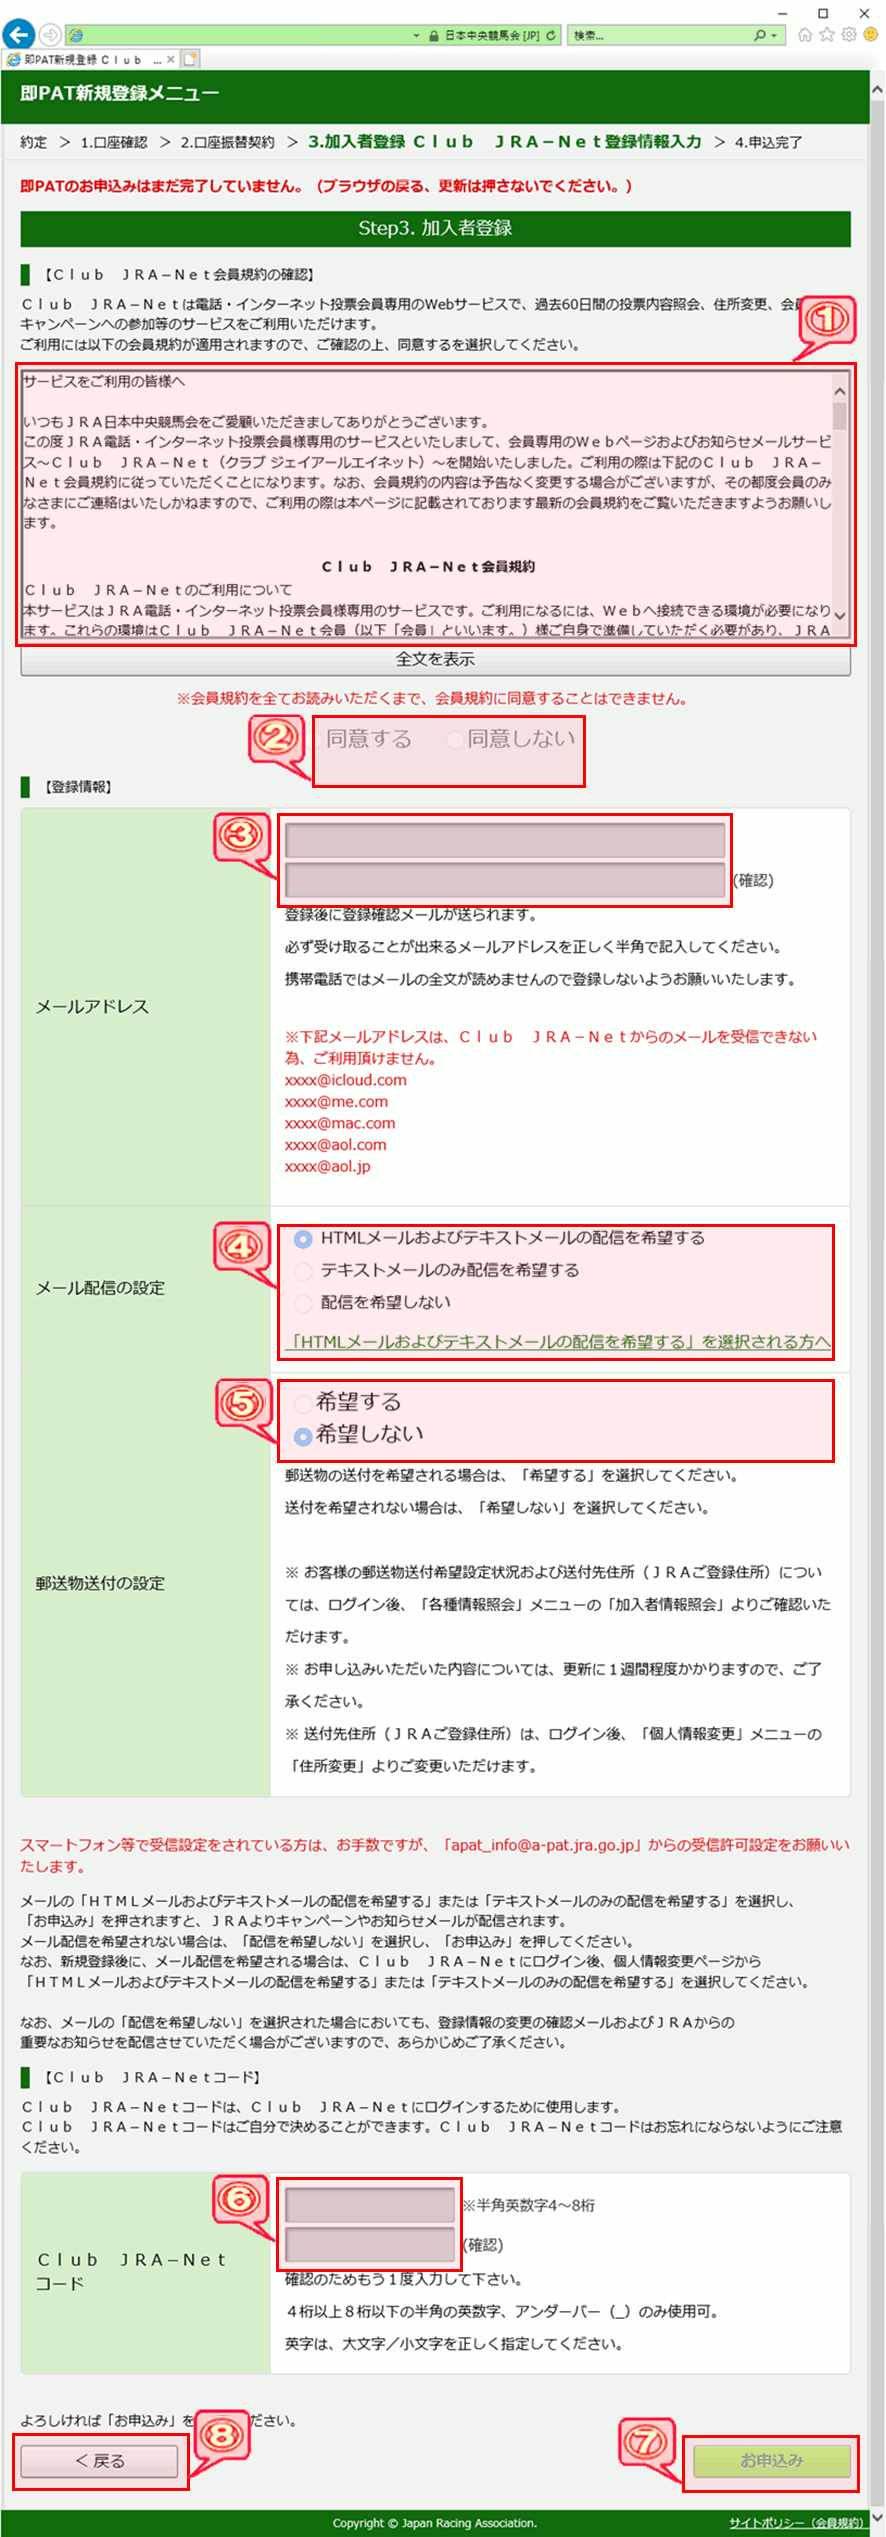Open favorites star icon
Image resolution: width=886 pixels, height=2537 pixels.
coord(827,35)
